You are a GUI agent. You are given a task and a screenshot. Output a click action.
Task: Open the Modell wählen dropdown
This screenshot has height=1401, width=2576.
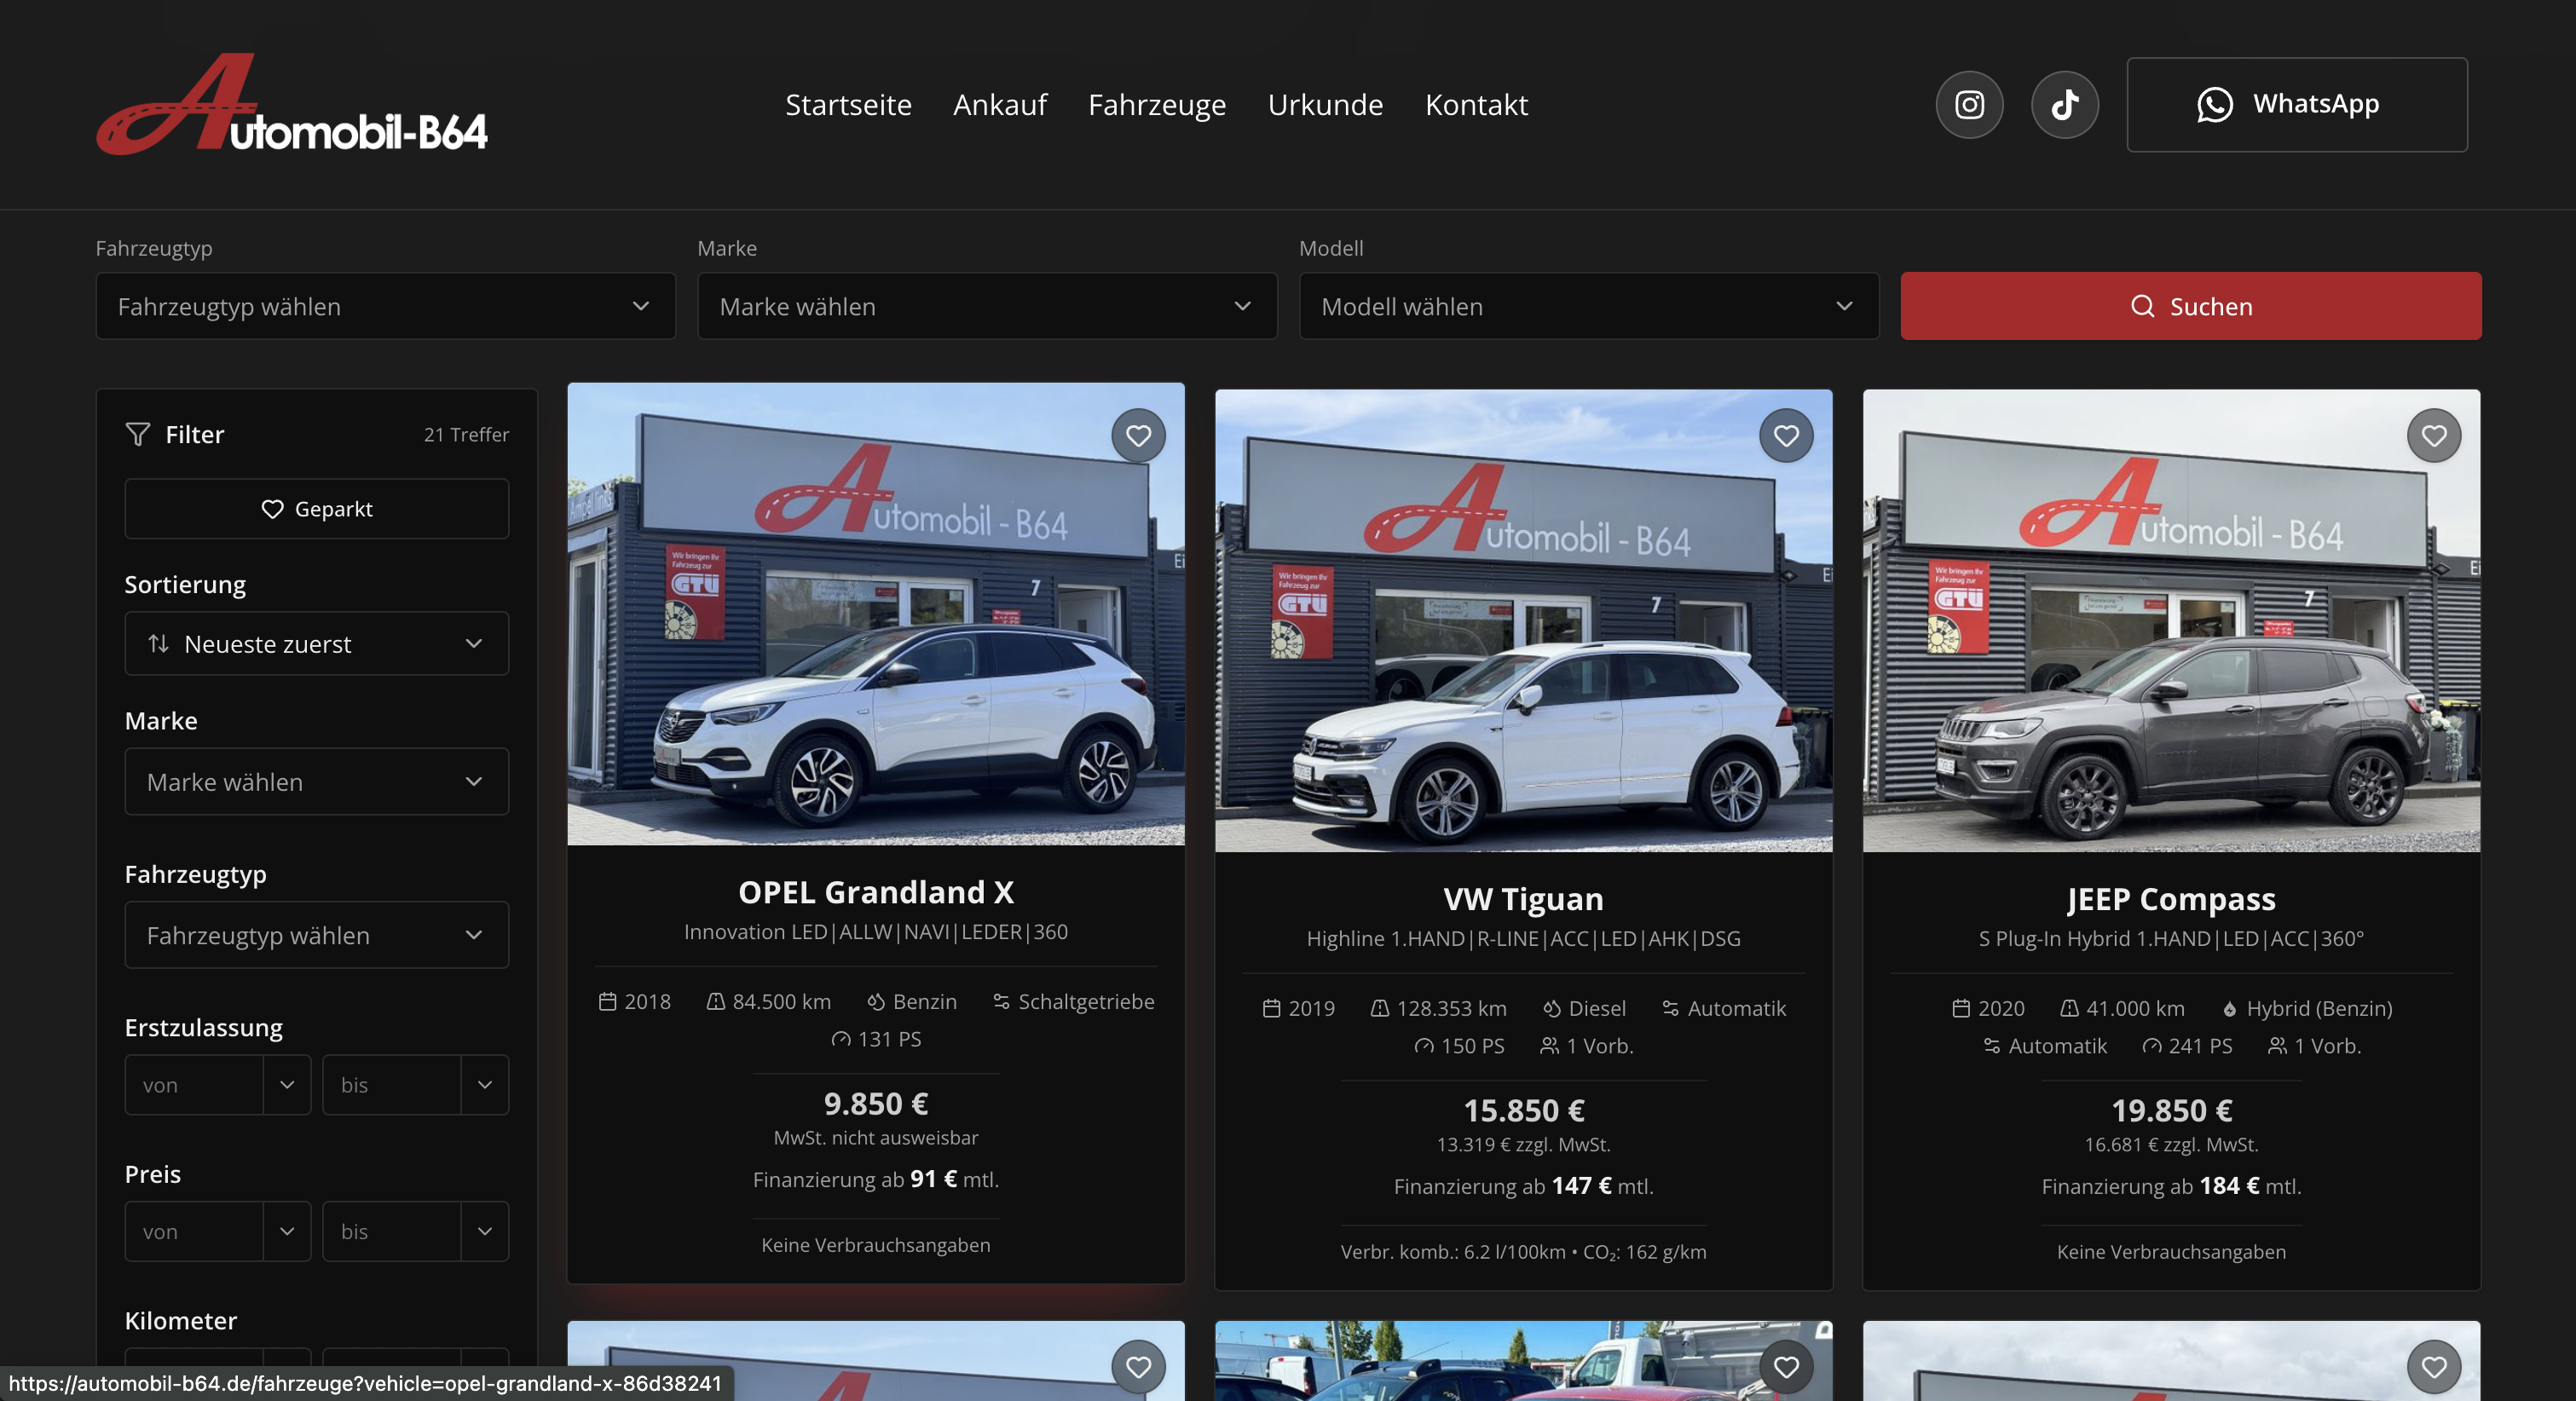pos(1589,306)
